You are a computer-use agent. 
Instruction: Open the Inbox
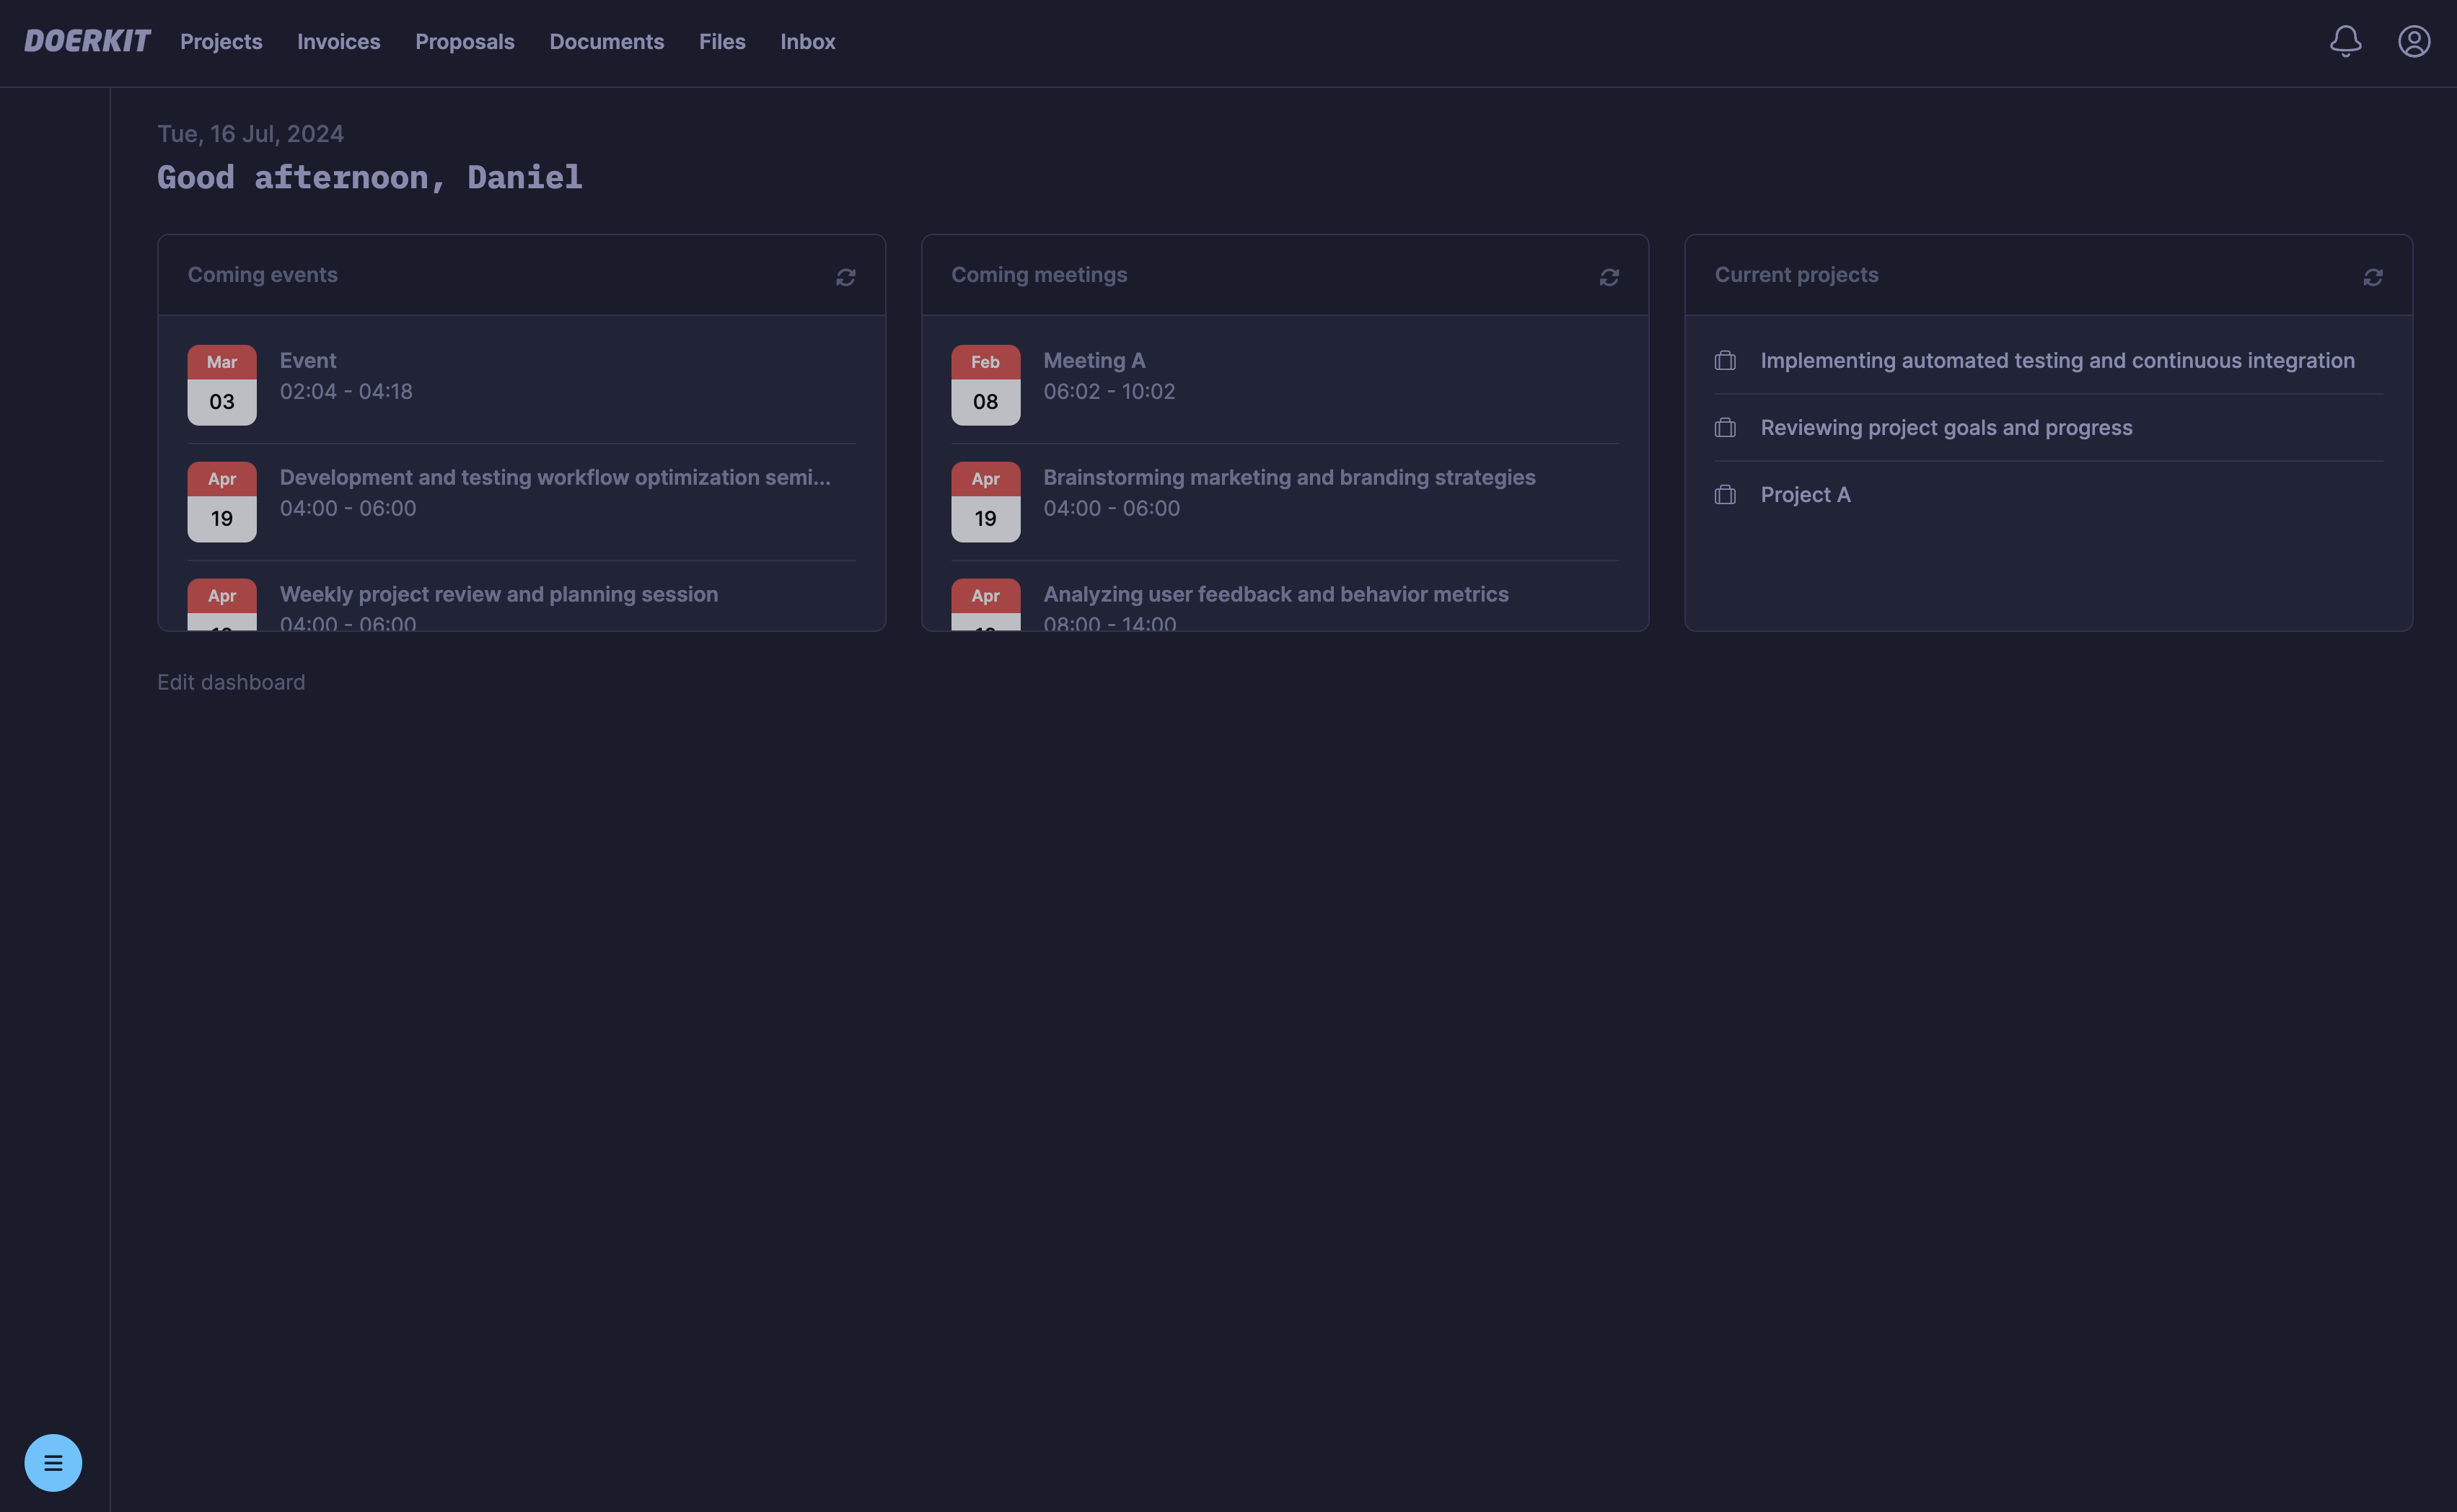[807, 42]
